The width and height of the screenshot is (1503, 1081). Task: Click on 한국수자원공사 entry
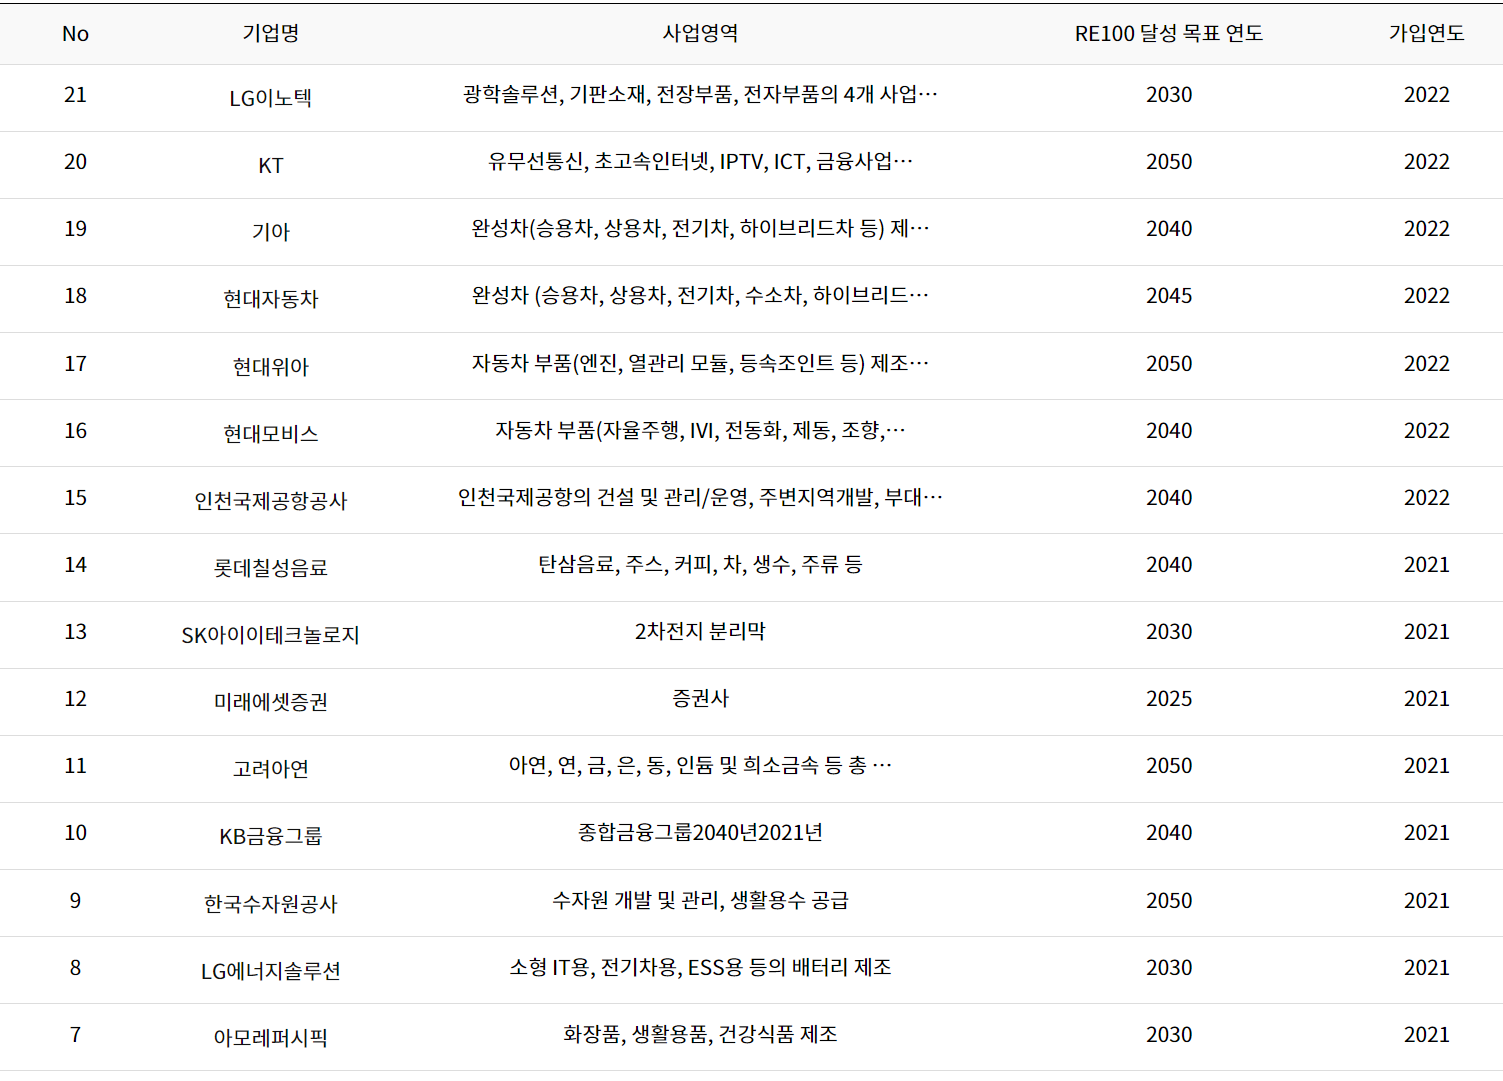270,904
